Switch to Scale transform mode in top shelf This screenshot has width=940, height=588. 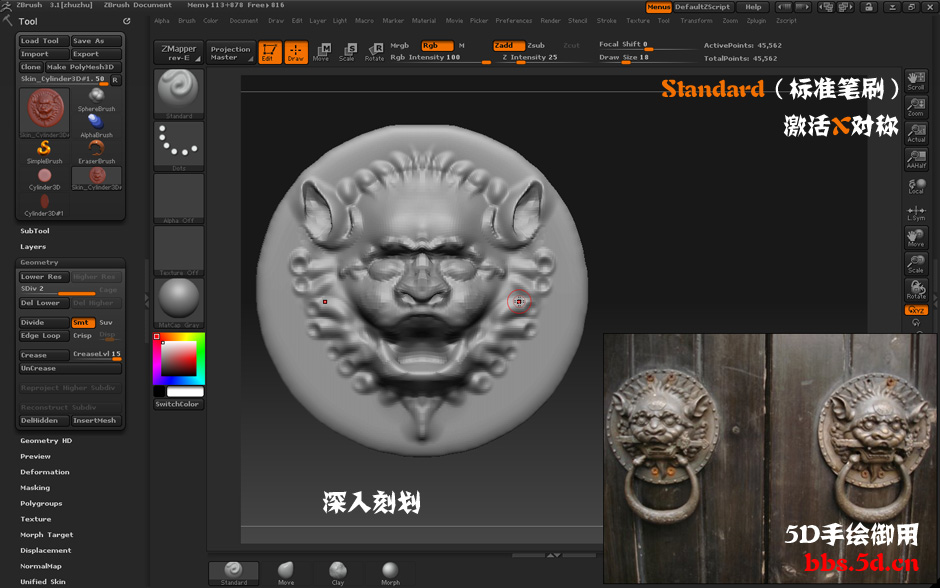pyautogui.click(x=347, y=52)
